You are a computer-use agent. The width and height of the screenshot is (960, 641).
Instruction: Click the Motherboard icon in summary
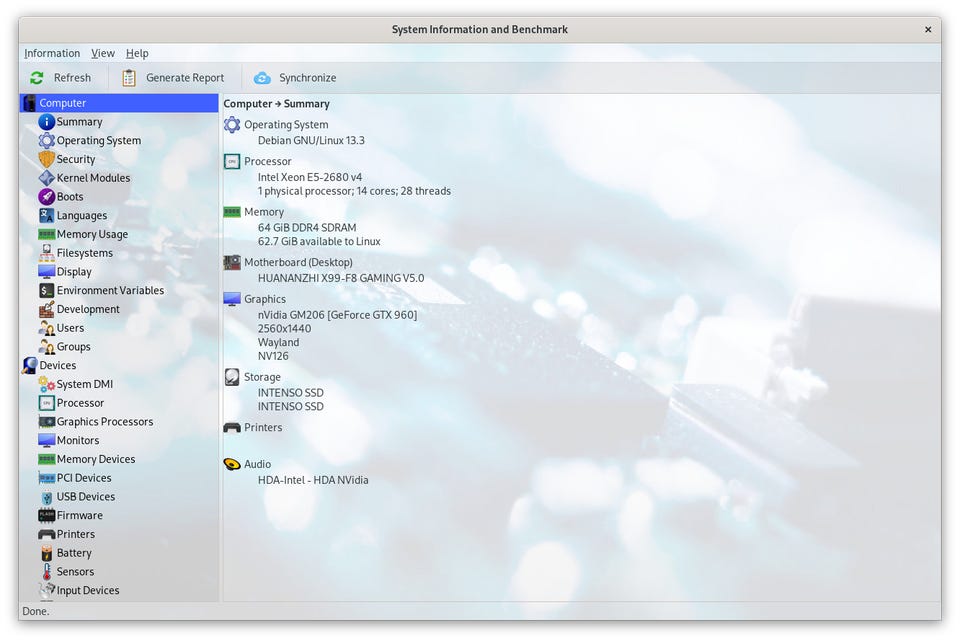click(232, 263)
